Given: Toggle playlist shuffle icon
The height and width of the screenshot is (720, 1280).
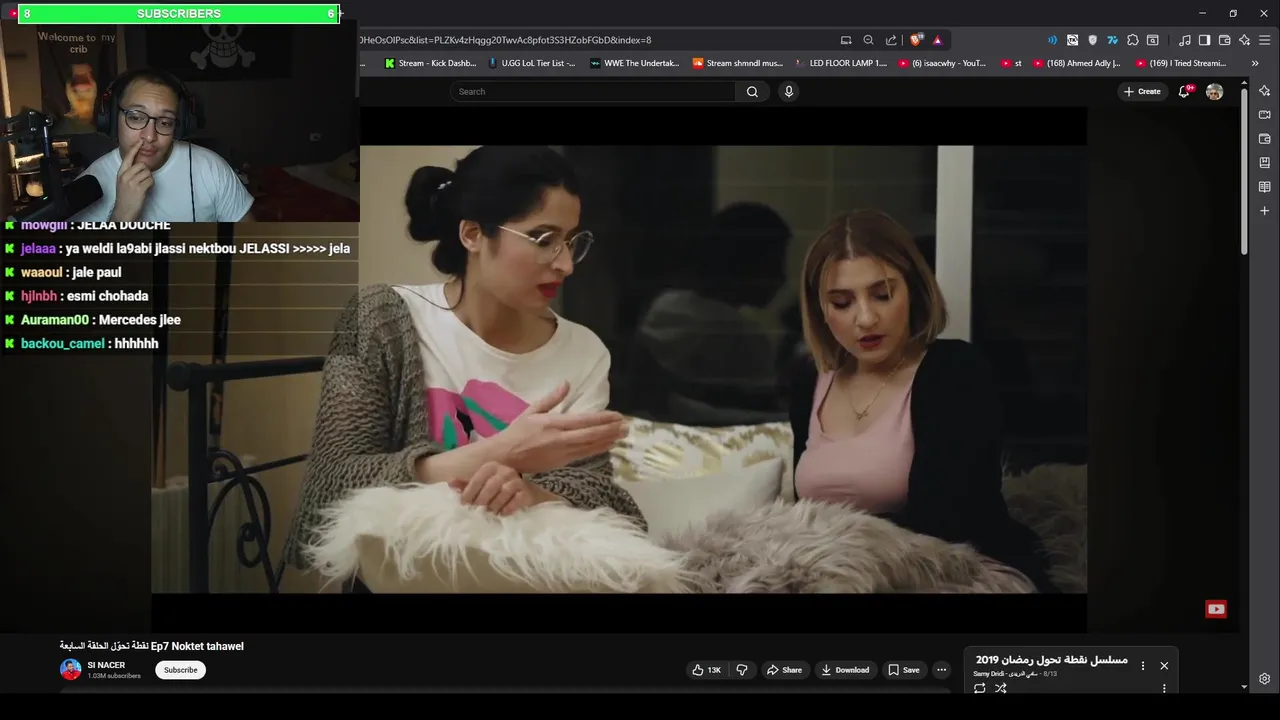Looking at the screenshot, I should (1001, 688).
